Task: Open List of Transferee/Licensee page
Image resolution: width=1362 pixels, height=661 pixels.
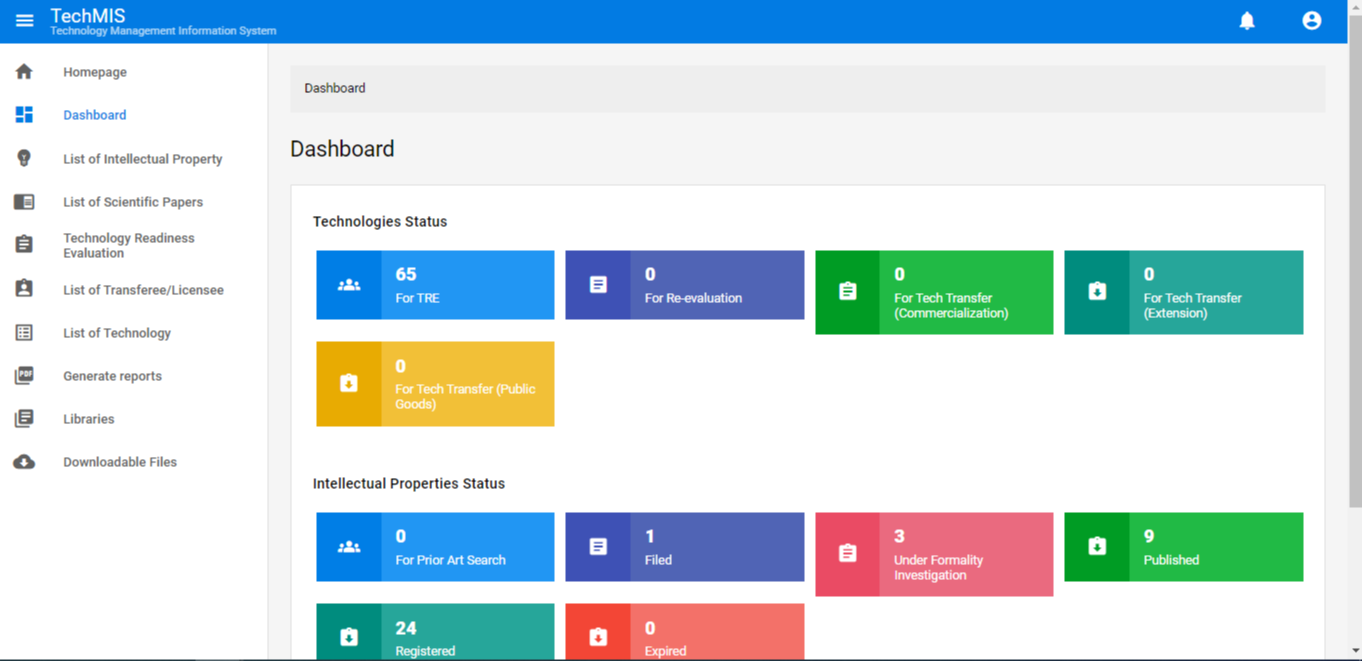Action: [143, 290]
